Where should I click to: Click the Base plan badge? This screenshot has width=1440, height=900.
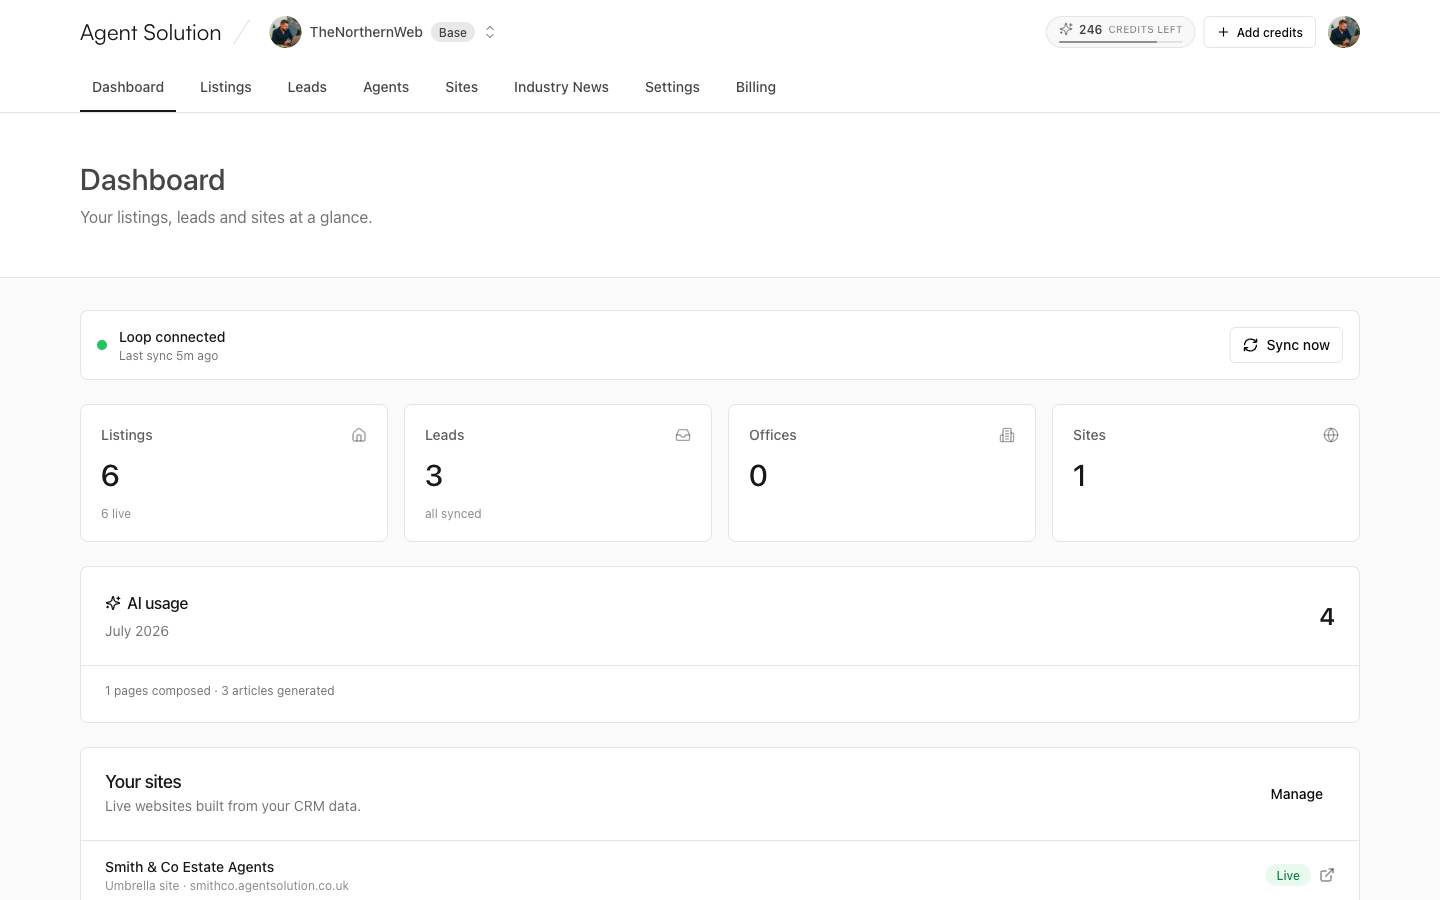(453, 32)
